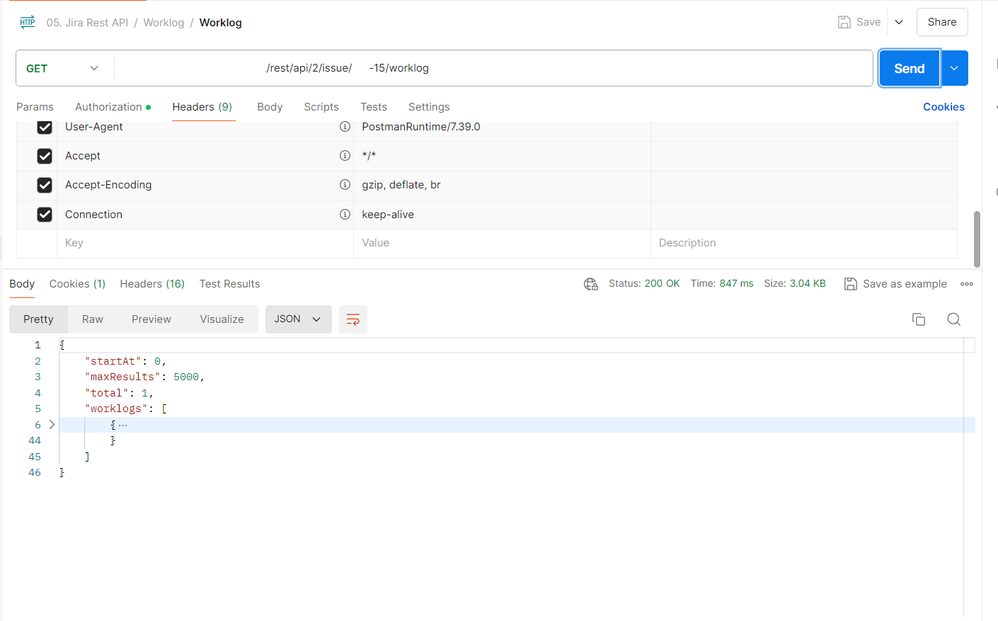Open more response actions via three-dot icon
This screenshot has height=621, width=998.
point(966,284)
